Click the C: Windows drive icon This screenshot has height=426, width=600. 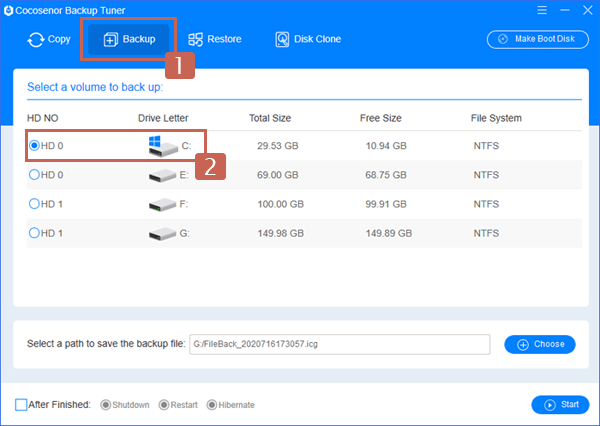click(x=163, y=146)
